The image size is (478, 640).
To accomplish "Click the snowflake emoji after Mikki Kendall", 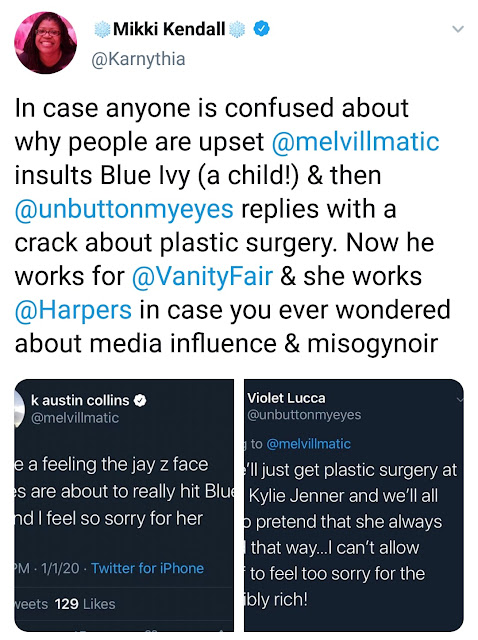I will pos(237,29).
